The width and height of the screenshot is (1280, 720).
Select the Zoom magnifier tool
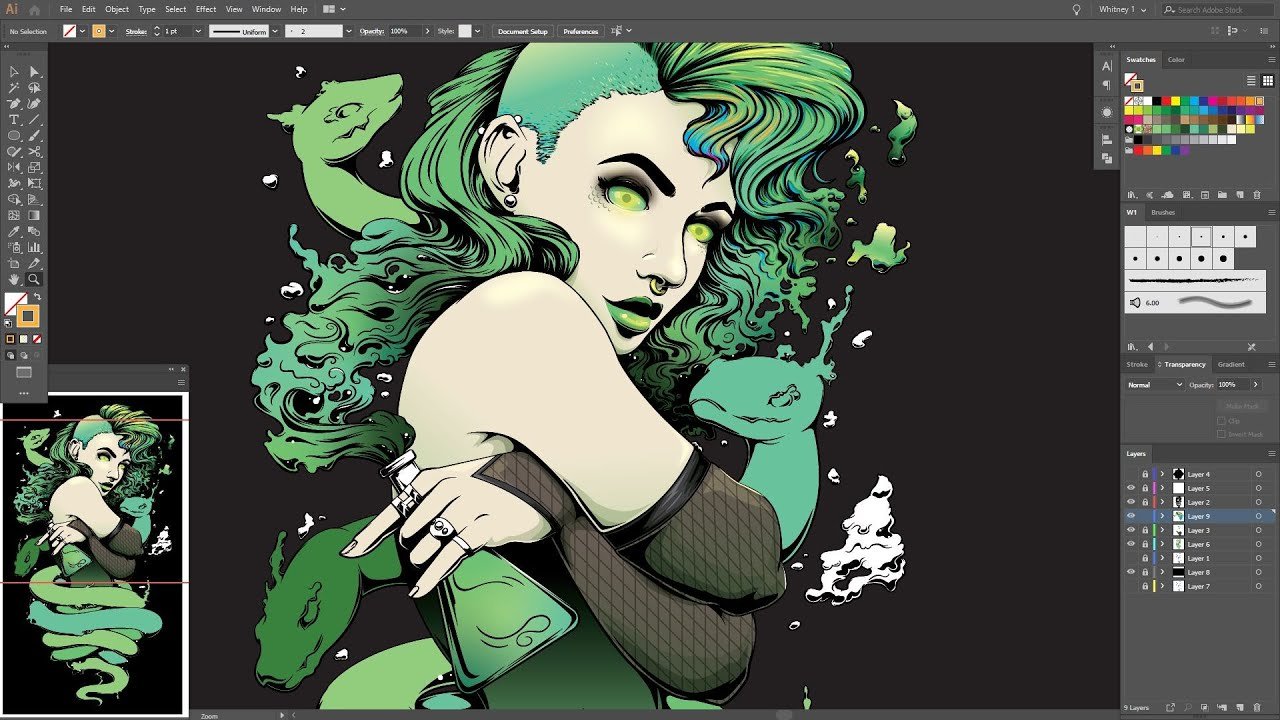point(34,279)
